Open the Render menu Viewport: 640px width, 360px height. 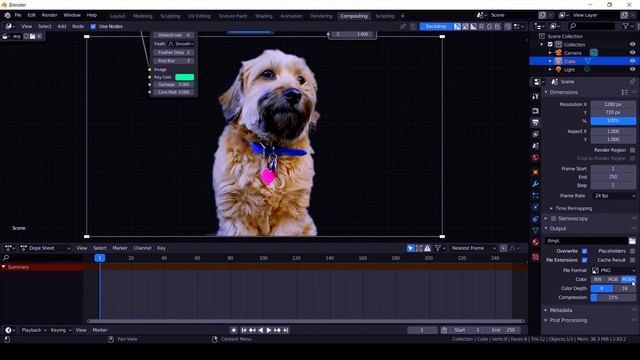point(49,15)
